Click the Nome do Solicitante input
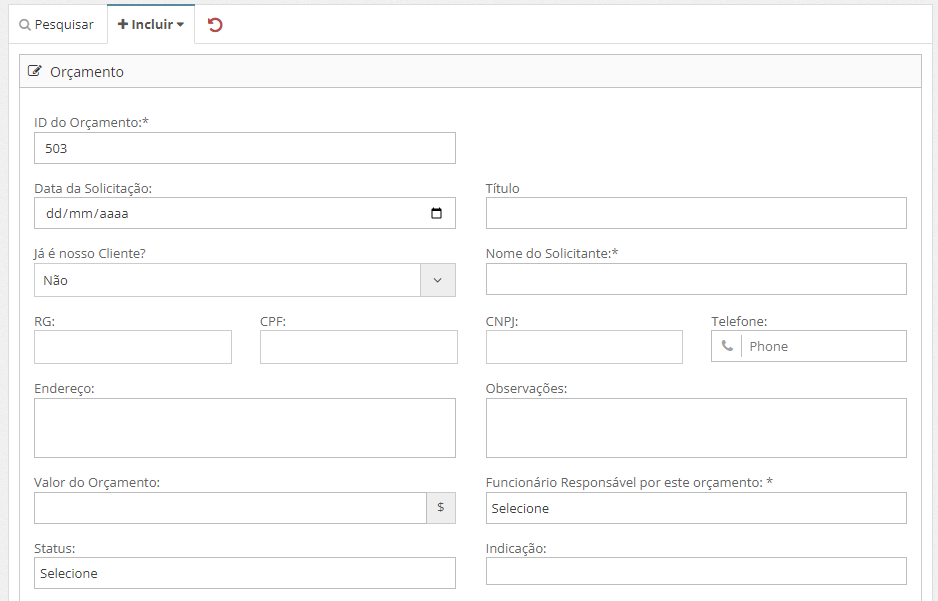 pyautogui.click(x=696, y=279)
